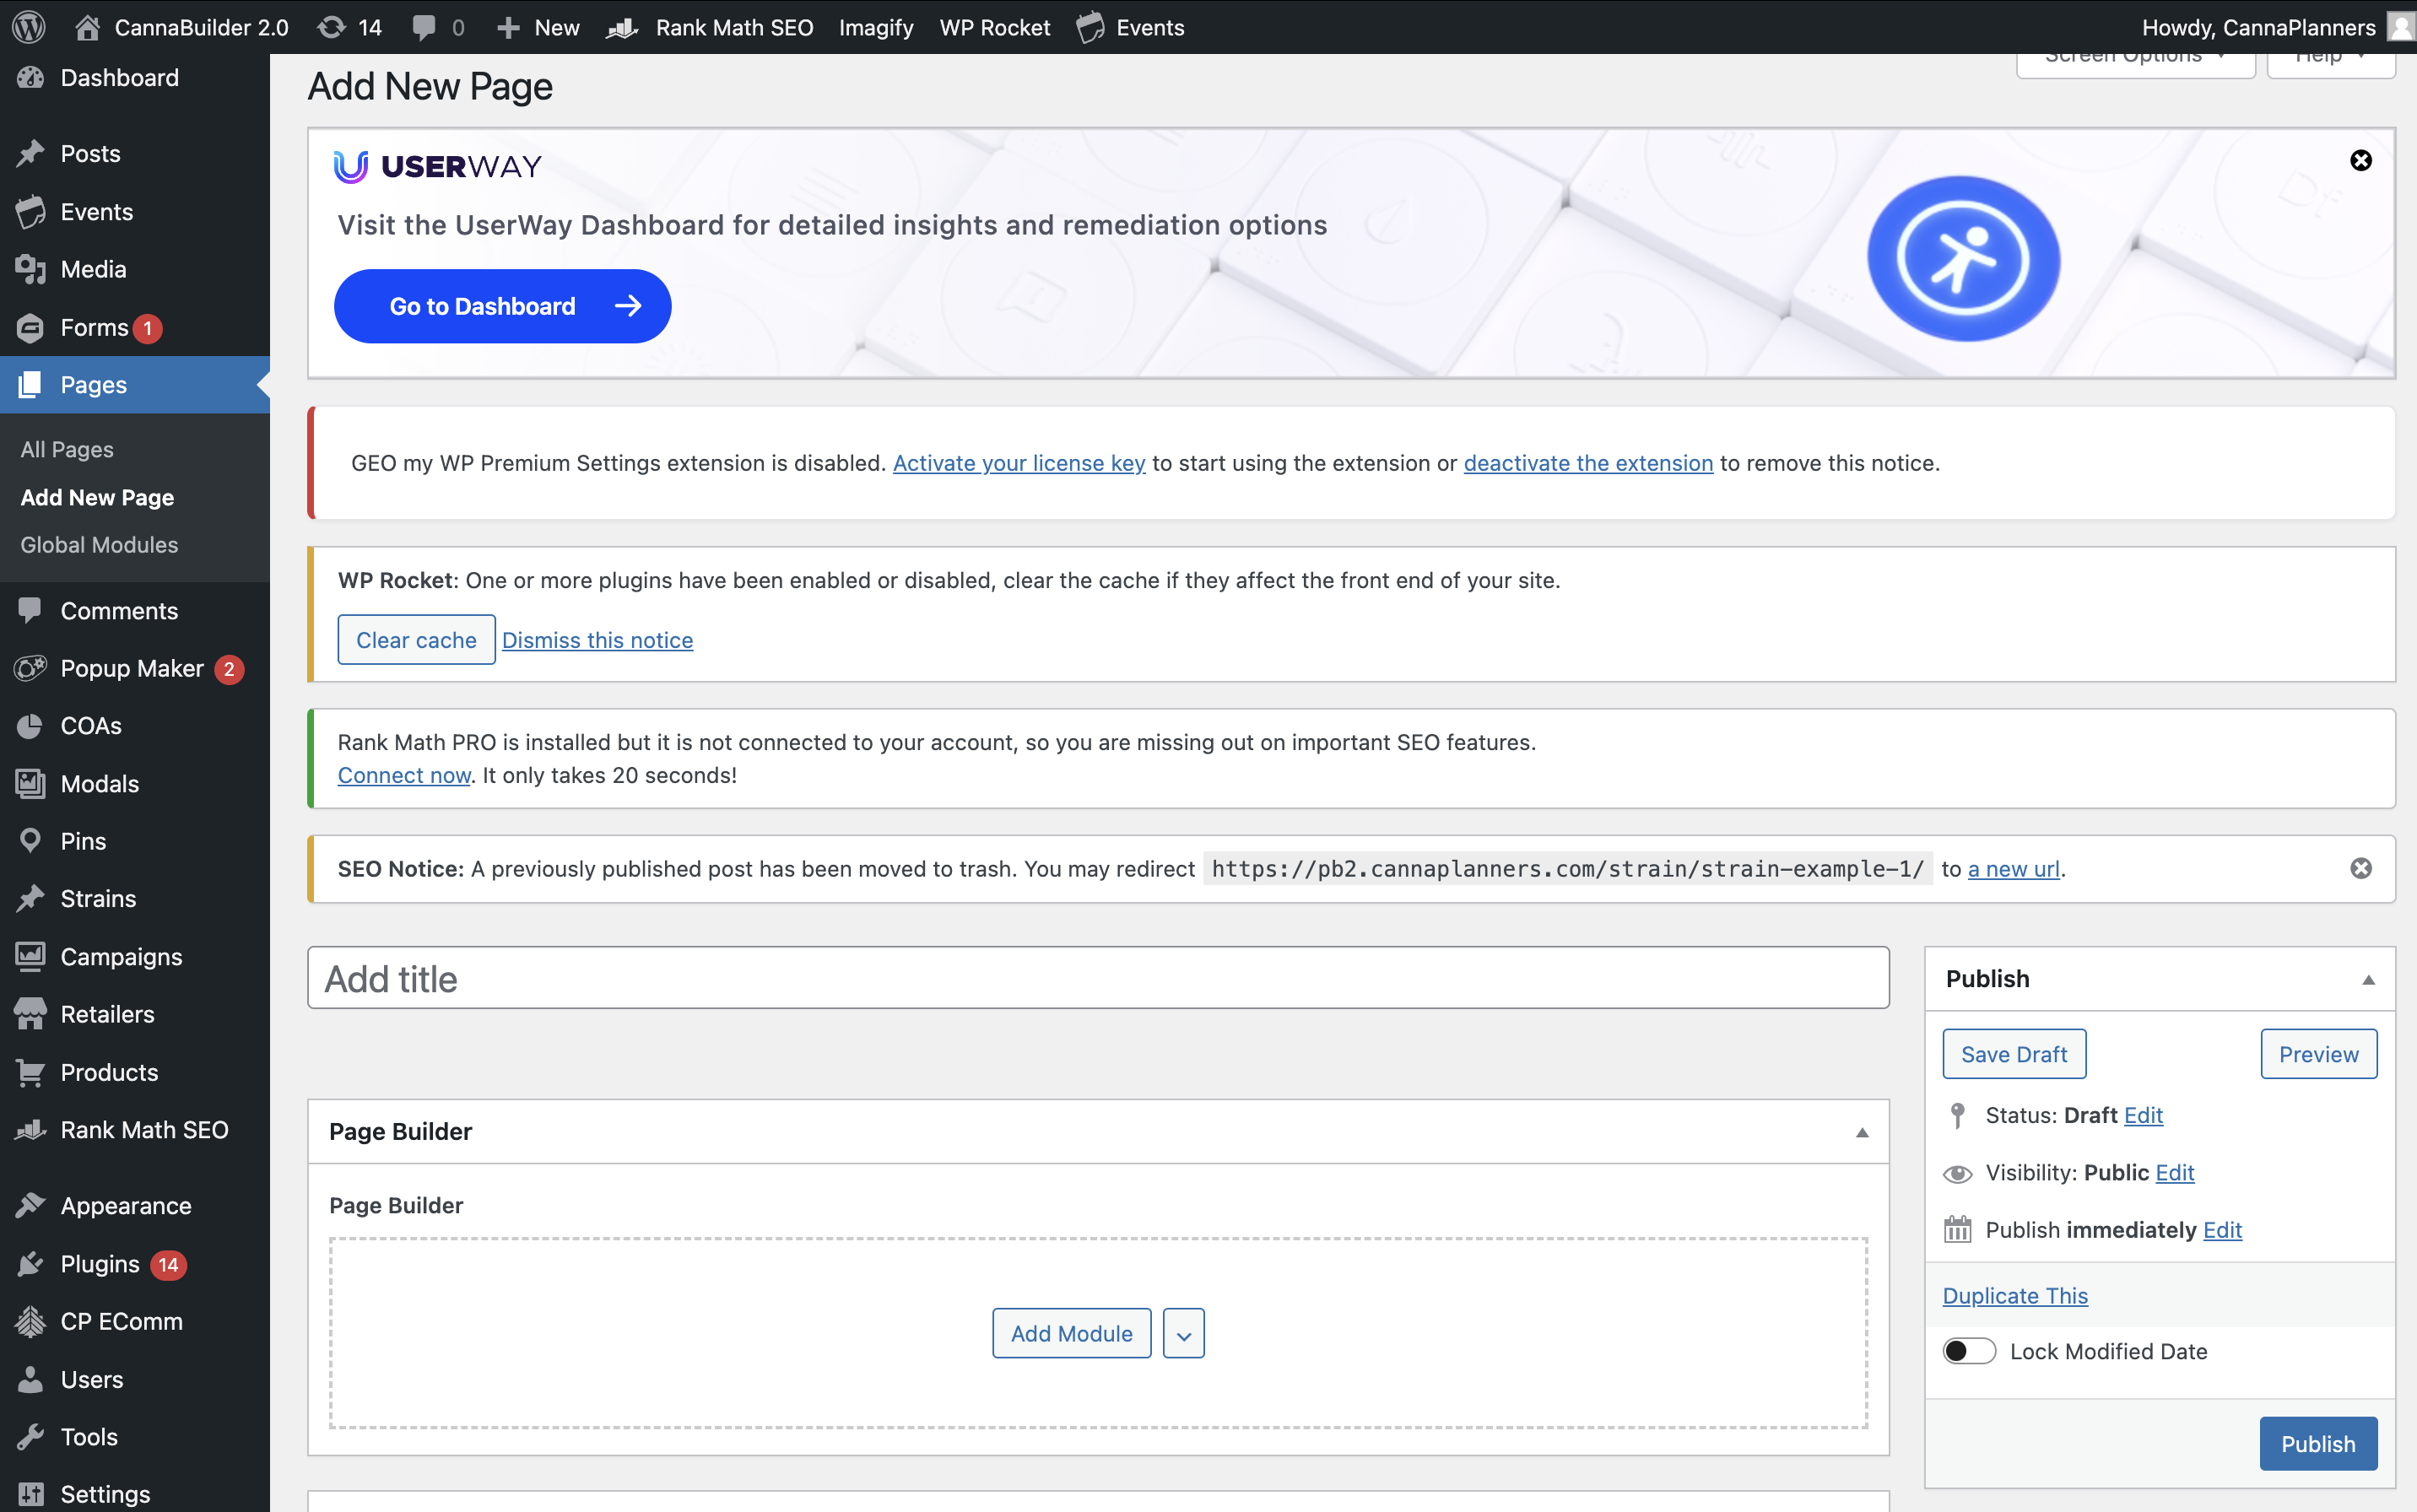Collapse the Publish panel arrow
Viewport: 2417px width, 1512px height.
coord(2368,979)
